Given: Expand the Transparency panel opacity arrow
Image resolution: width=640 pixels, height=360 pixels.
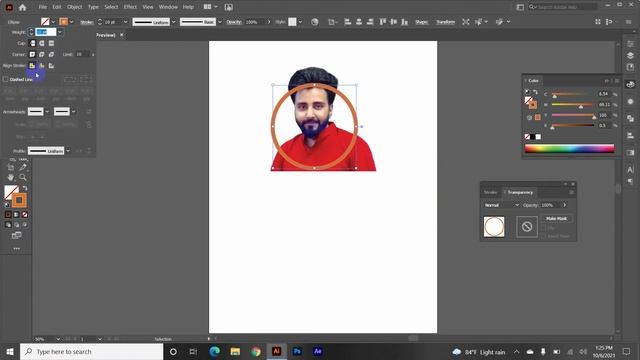Looking at the screenshot, I should 565,205.
